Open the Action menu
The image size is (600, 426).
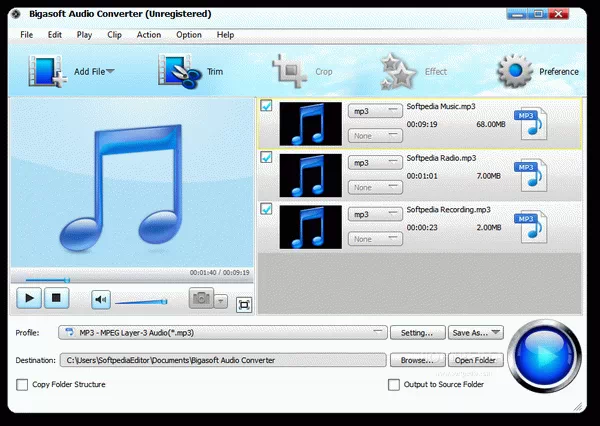pos(149,35)
